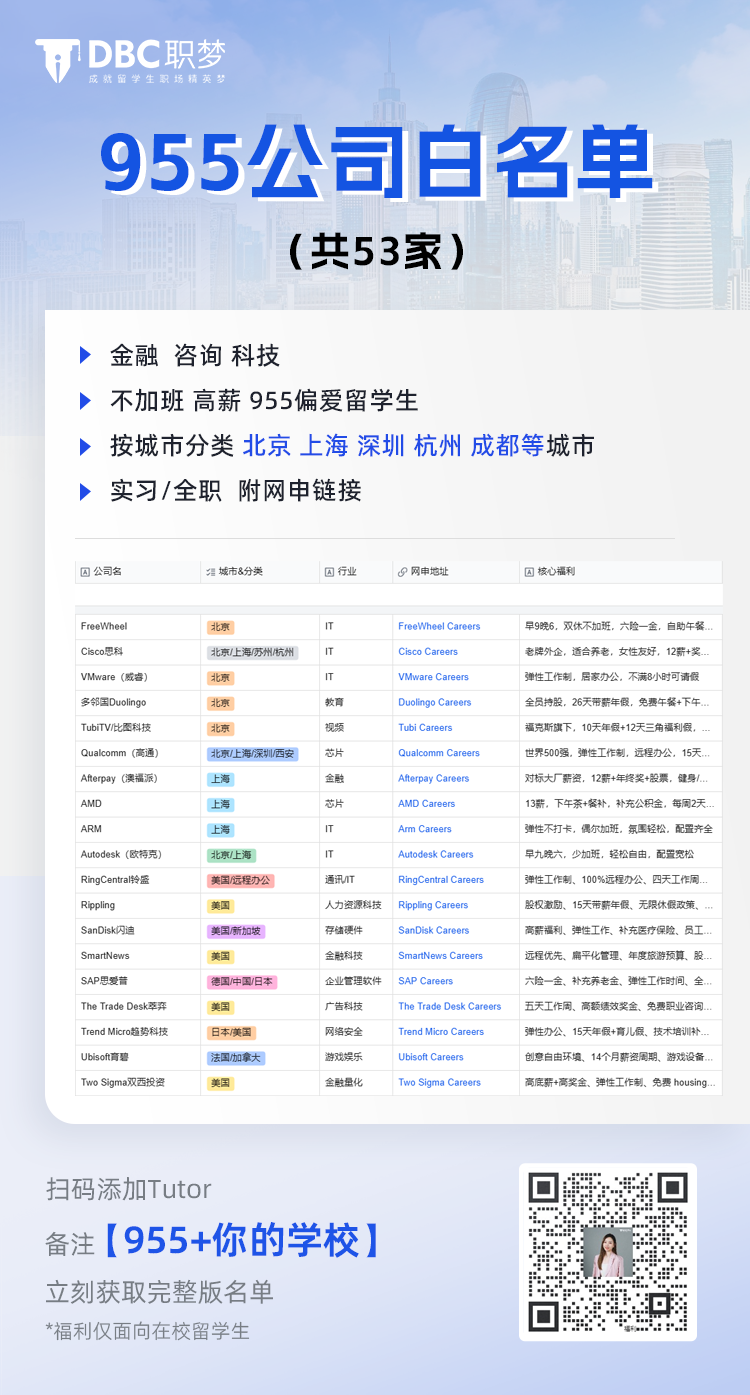
Task: Click the 核心福利 column header icon
Action: [x=529, y=572]
